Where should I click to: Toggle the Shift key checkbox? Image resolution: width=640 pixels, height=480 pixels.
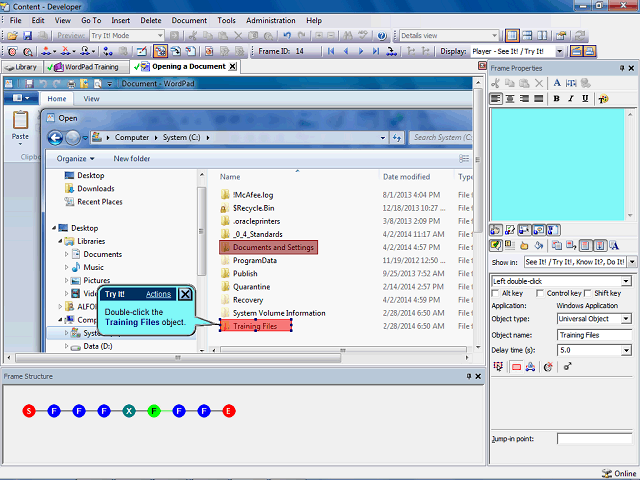[588, 293]
